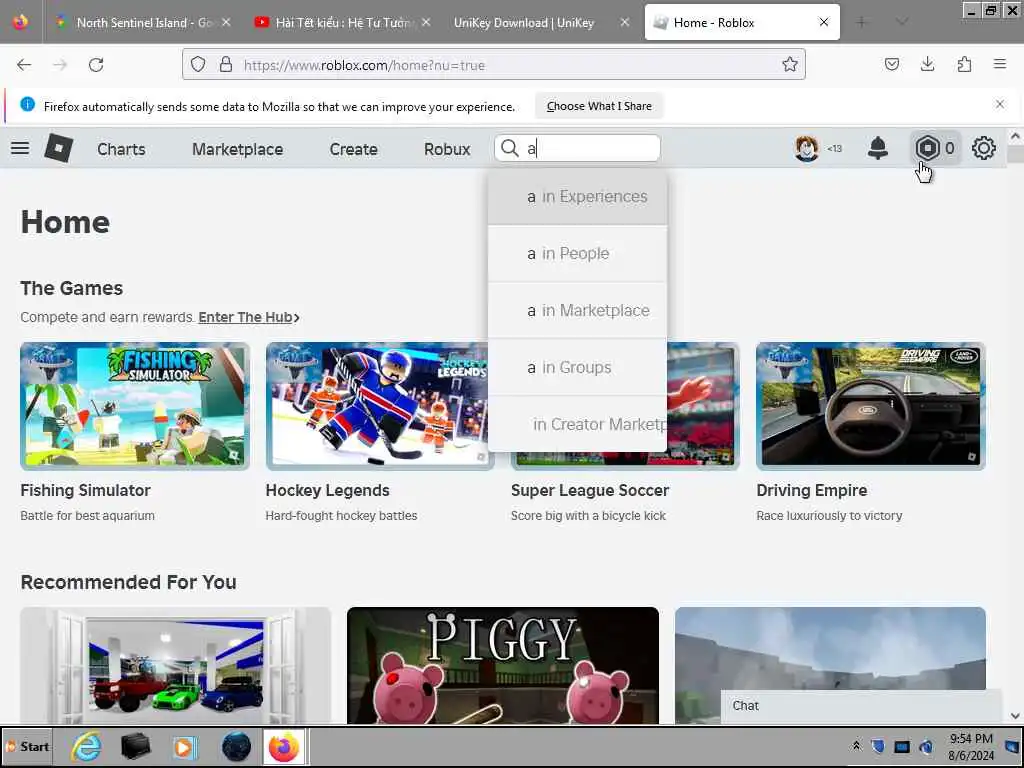
Task: Click the Firefox URL address bar
Action: (x=494, y=65)
